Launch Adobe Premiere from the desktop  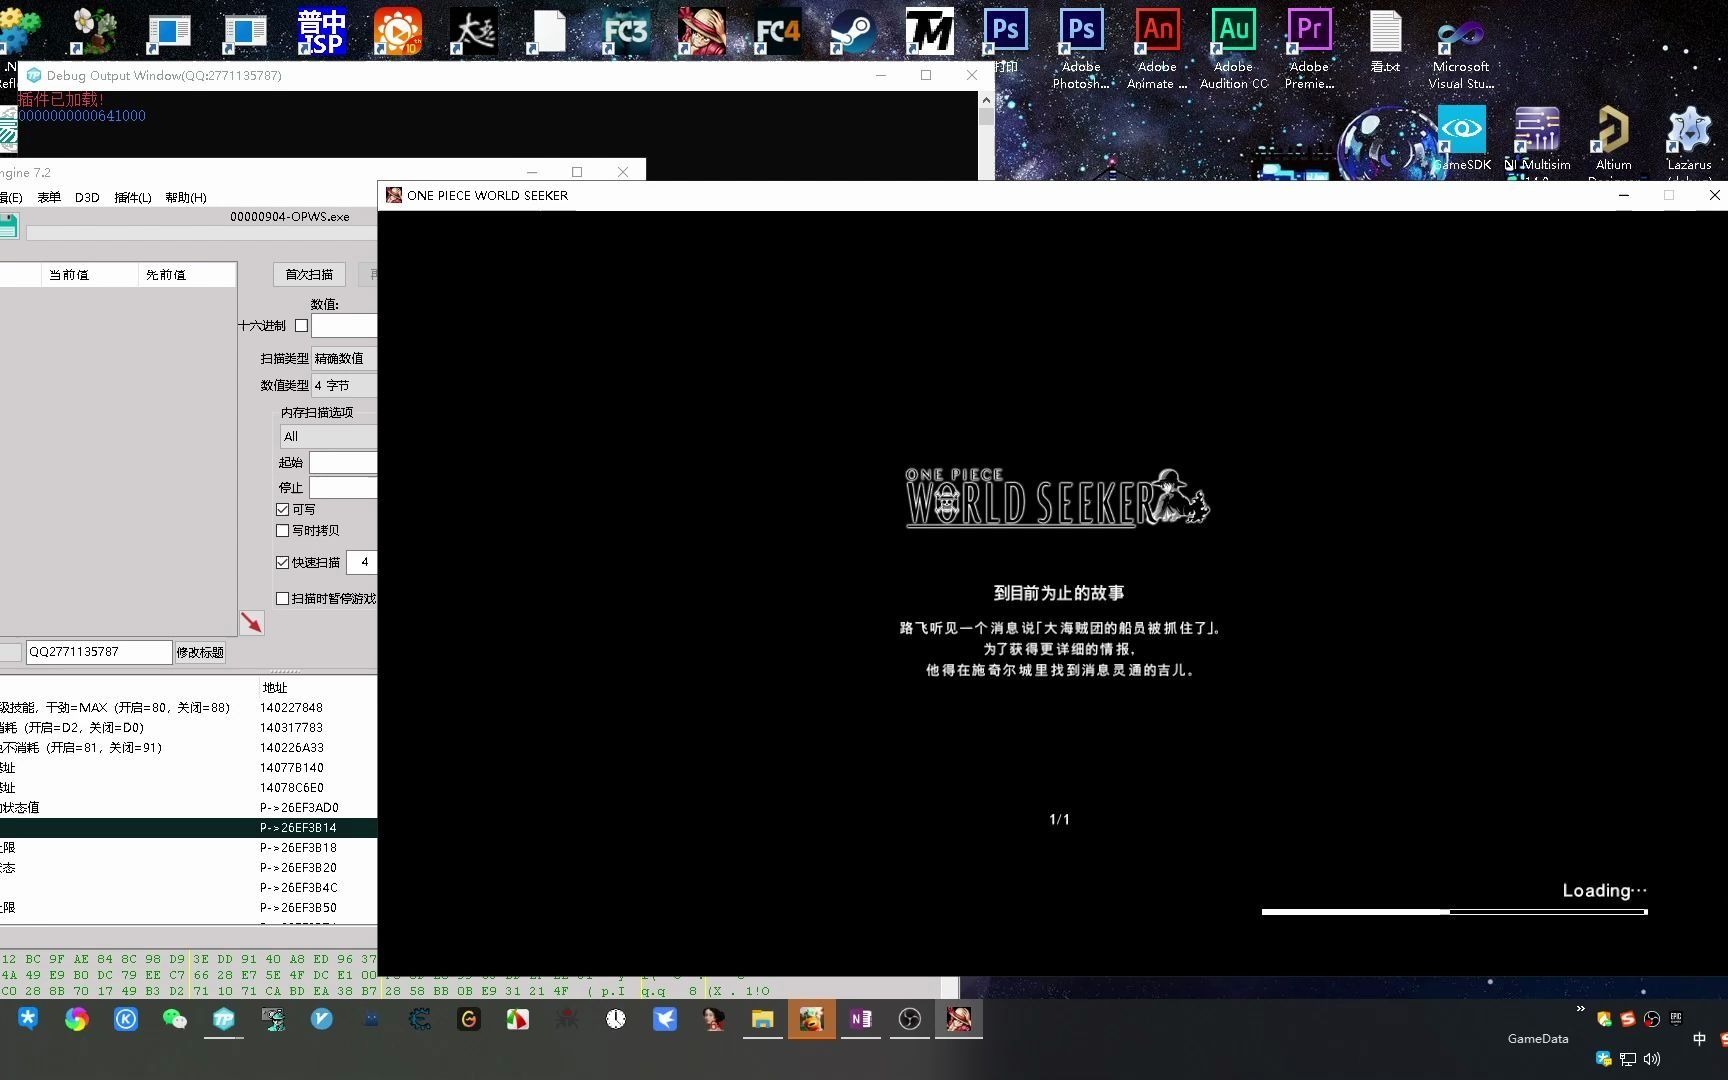[1309, 48]
